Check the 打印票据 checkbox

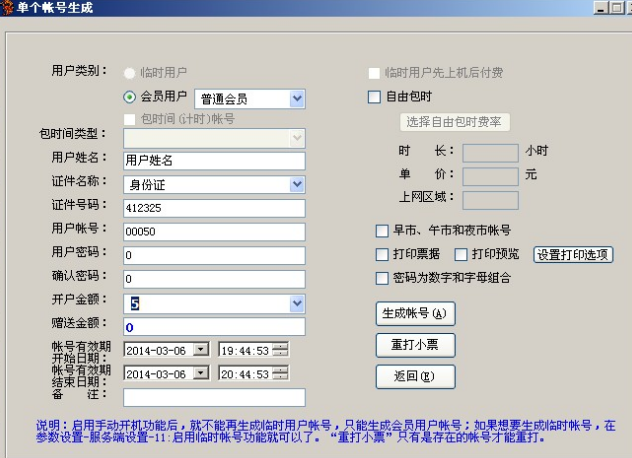pos(382,254)
